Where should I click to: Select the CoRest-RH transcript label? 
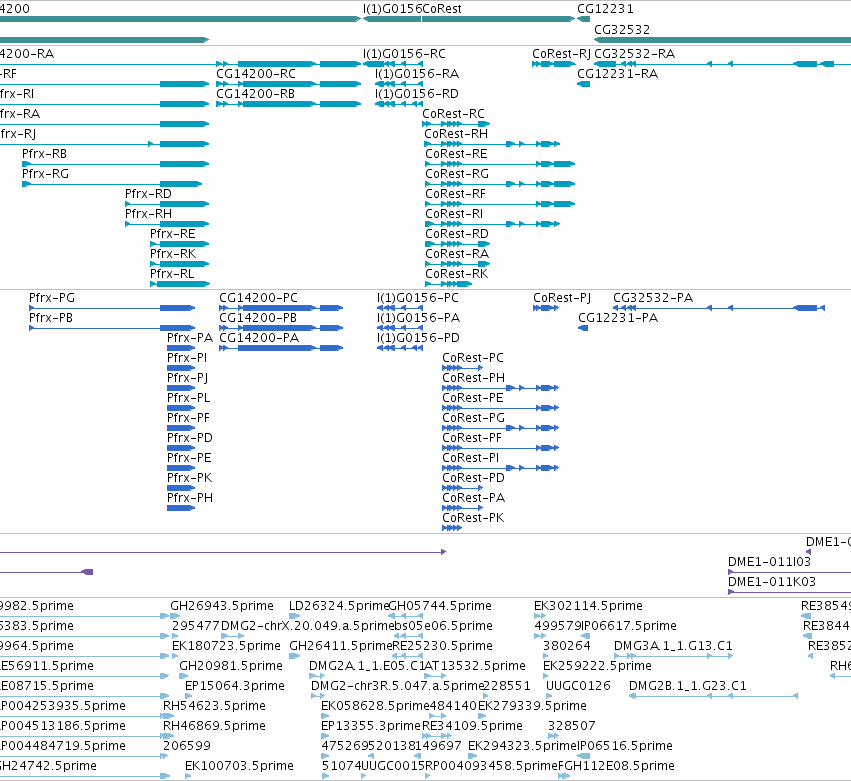click(456, 134)
